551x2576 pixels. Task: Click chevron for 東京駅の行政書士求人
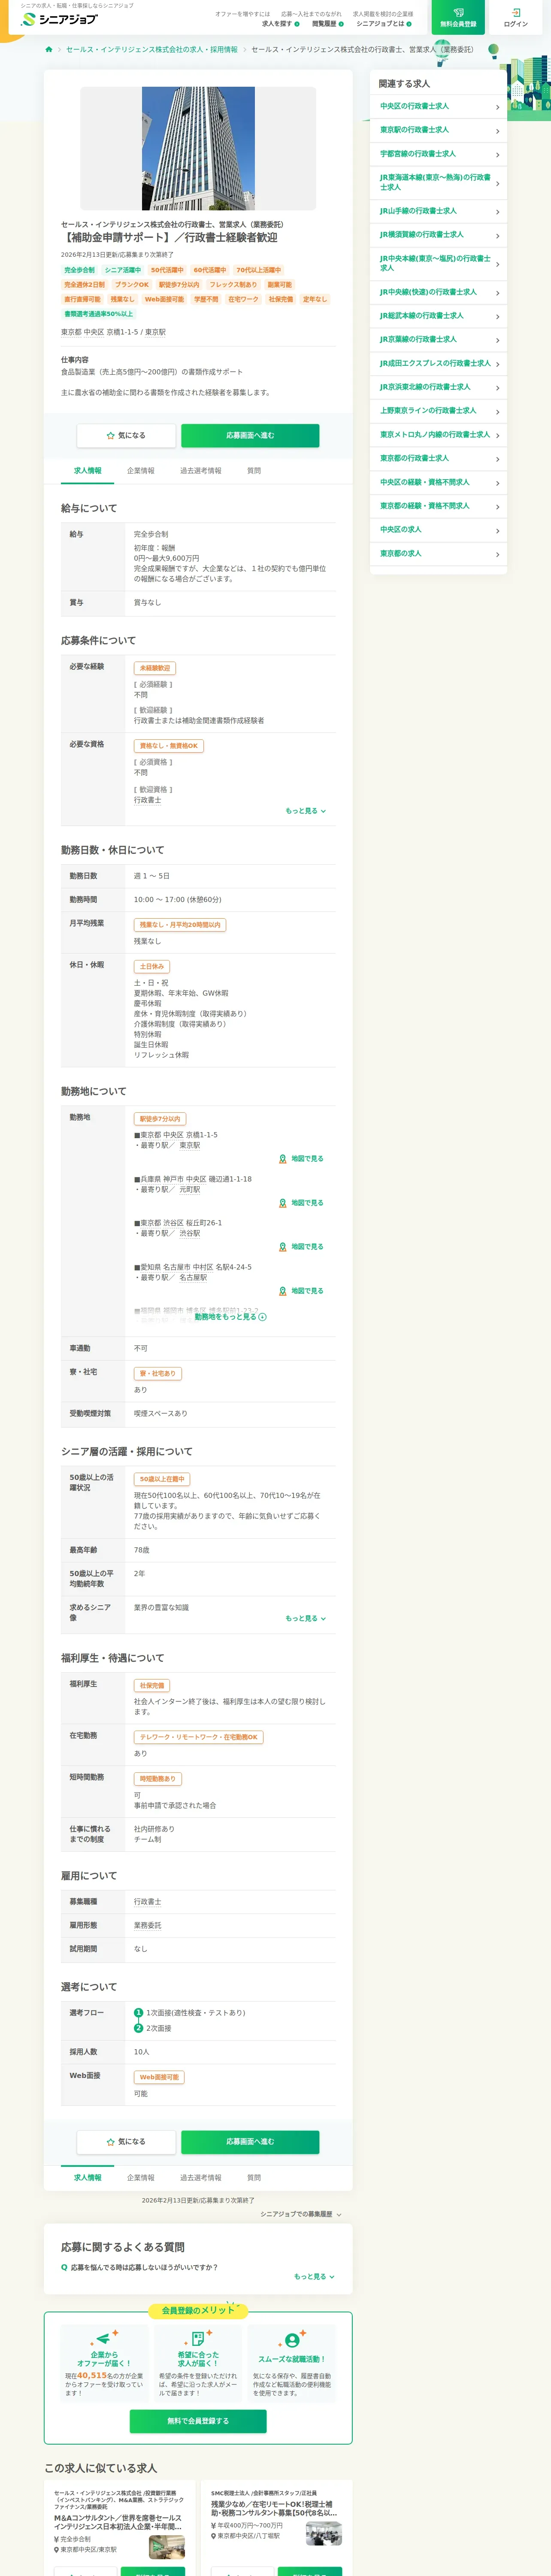497,131
